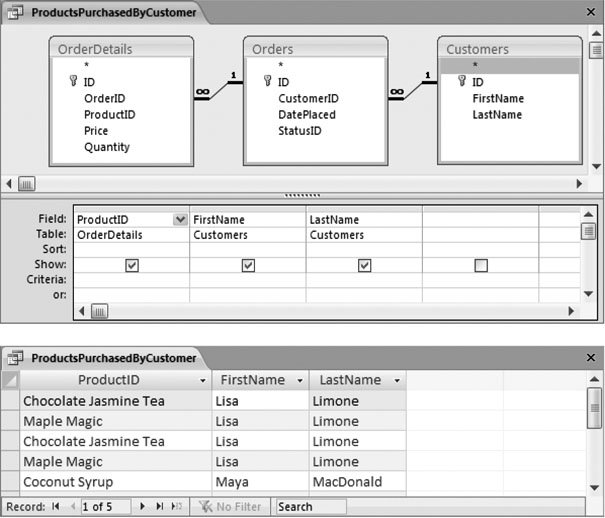605x518 pixels.
Task: Select DatePlaced field in Orders table
Action: pos(307,115)
